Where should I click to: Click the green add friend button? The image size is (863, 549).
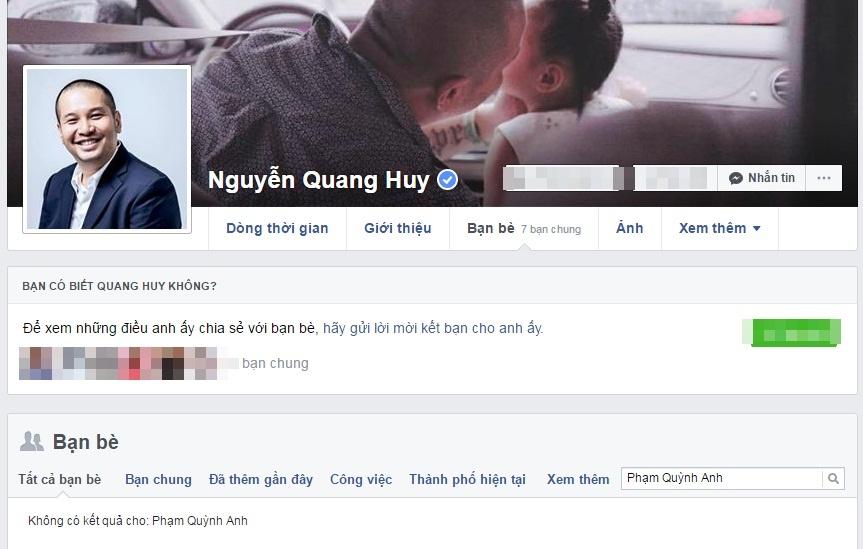click(791, 333)
